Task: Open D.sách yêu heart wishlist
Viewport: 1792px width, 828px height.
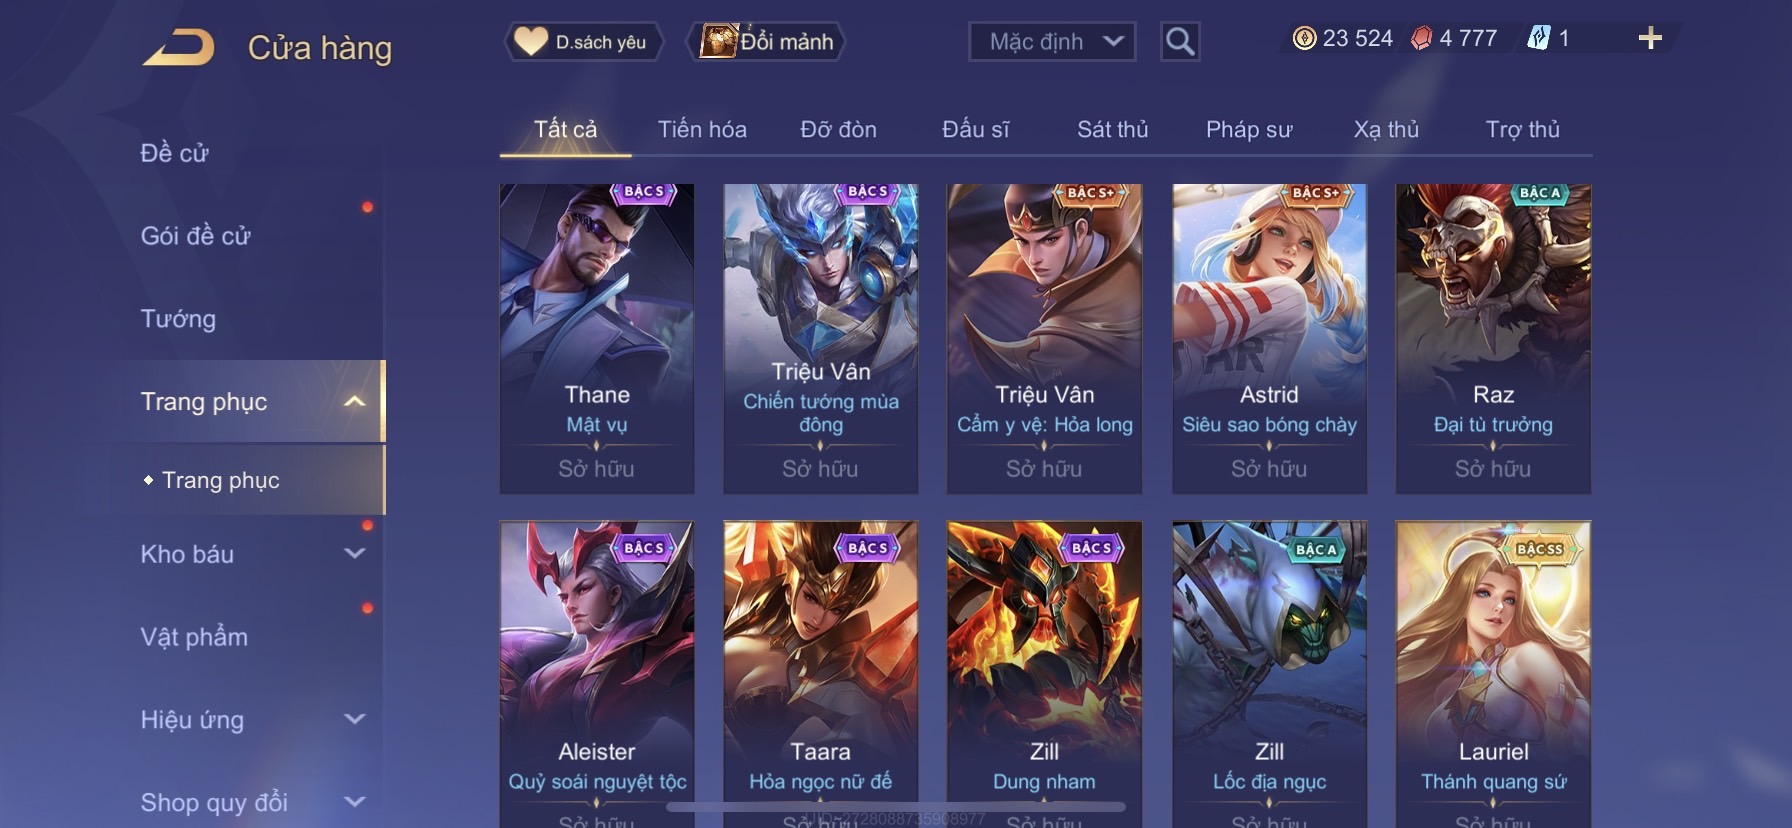Action: [582, 42]
